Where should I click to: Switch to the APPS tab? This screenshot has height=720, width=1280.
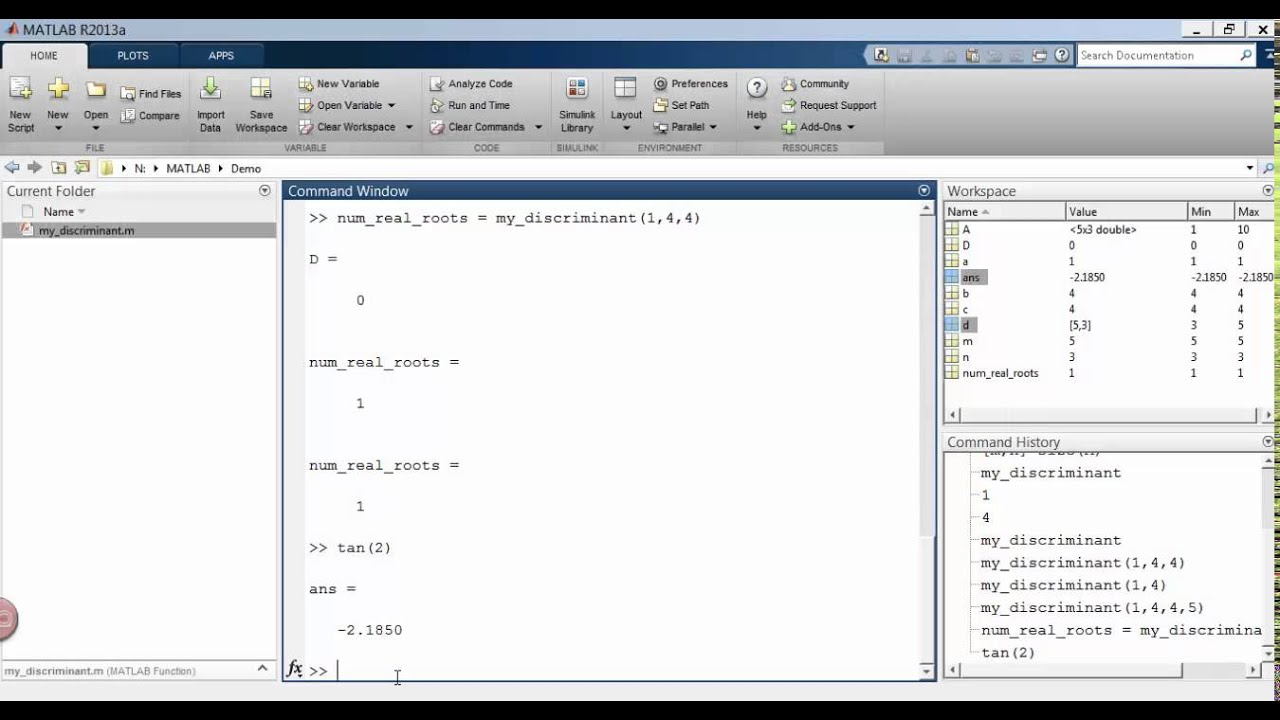[221, 56]
